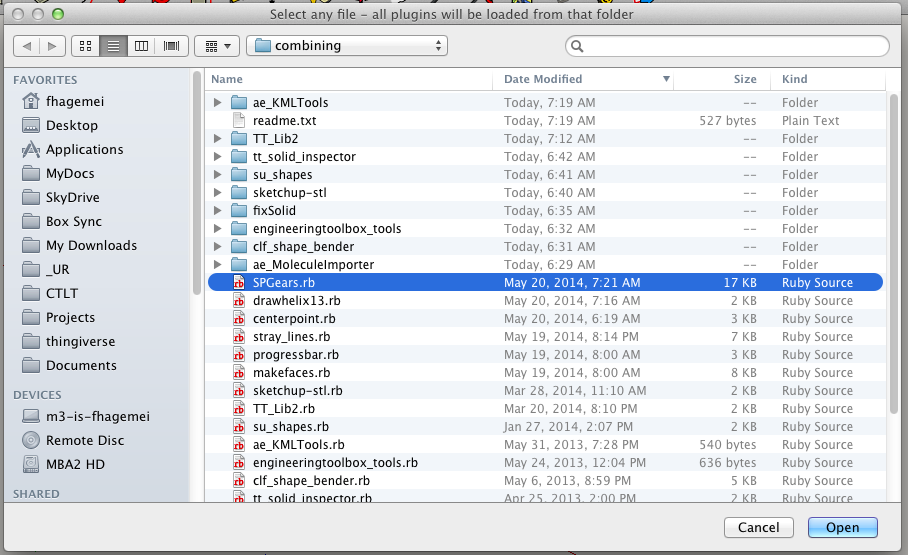Sort by the Name column header
The image size is (908, 555).
(x=350, y=79)
